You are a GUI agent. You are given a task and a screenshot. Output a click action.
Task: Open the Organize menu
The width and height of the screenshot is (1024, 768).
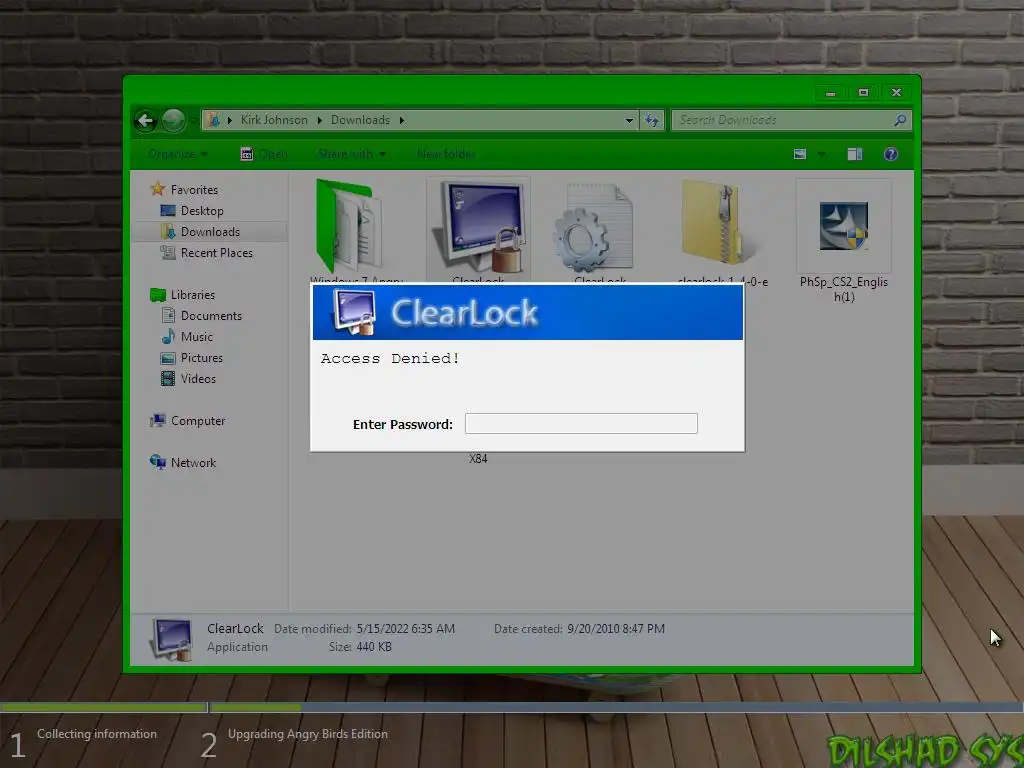click(x=178, y=154)
